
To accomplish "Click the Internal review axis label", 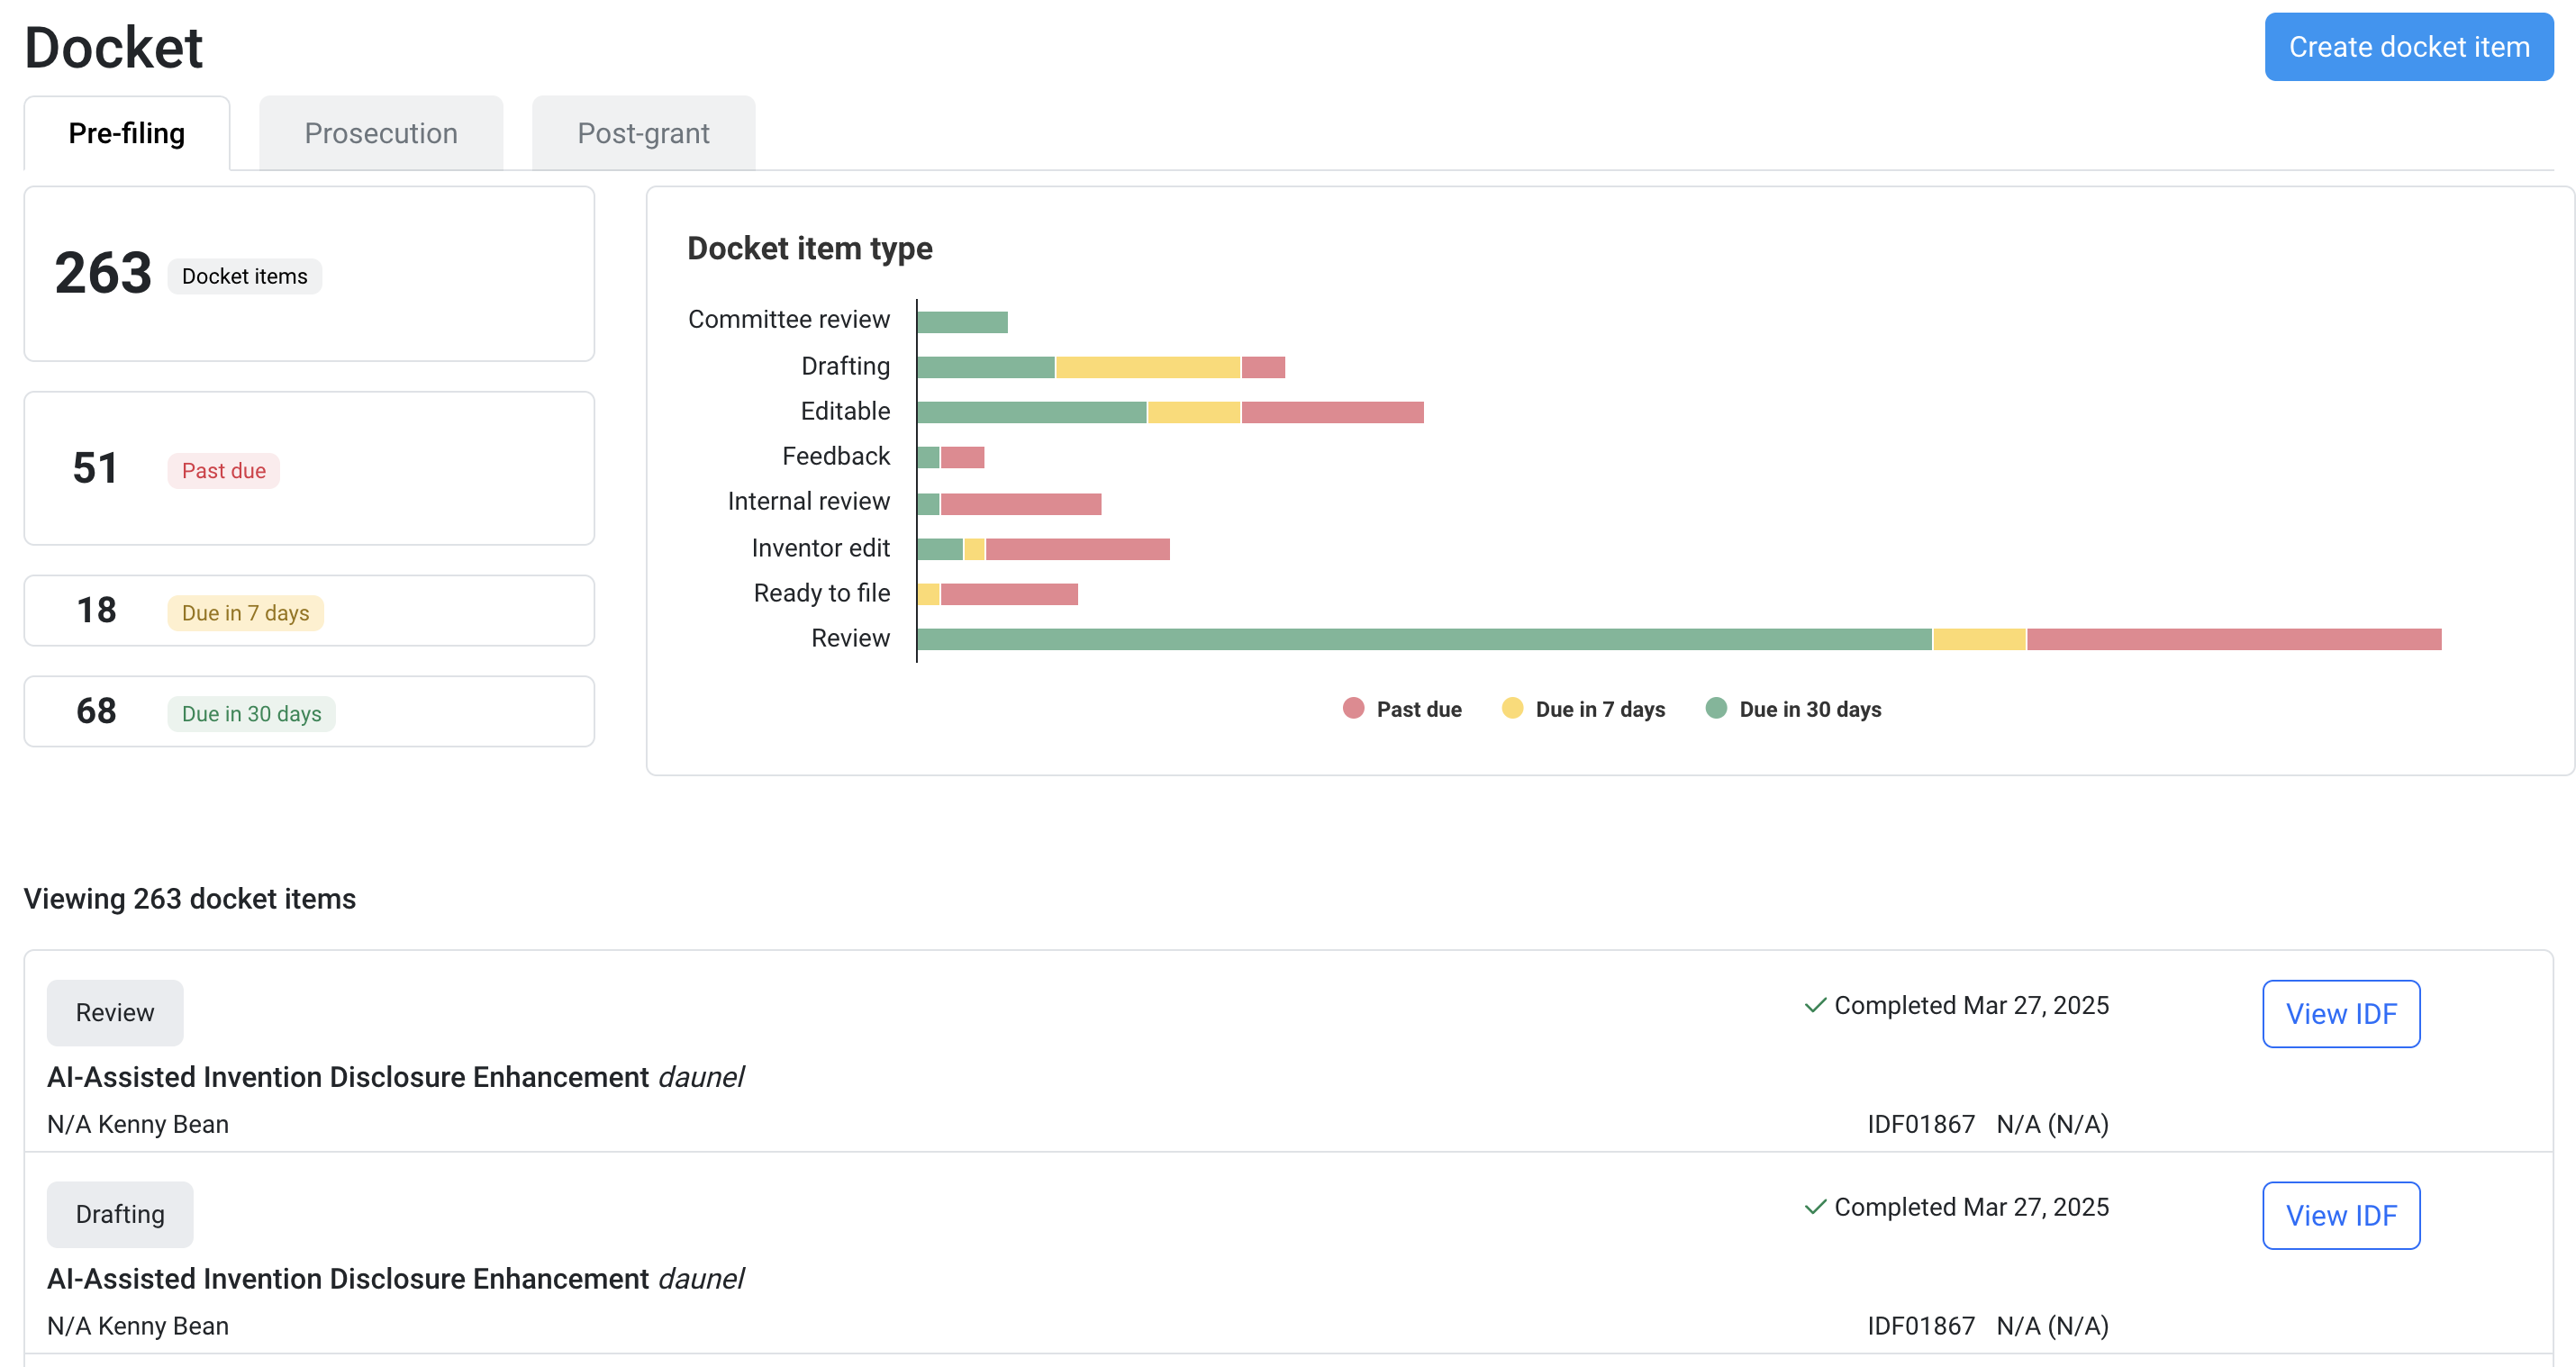I will coord(808,501).
